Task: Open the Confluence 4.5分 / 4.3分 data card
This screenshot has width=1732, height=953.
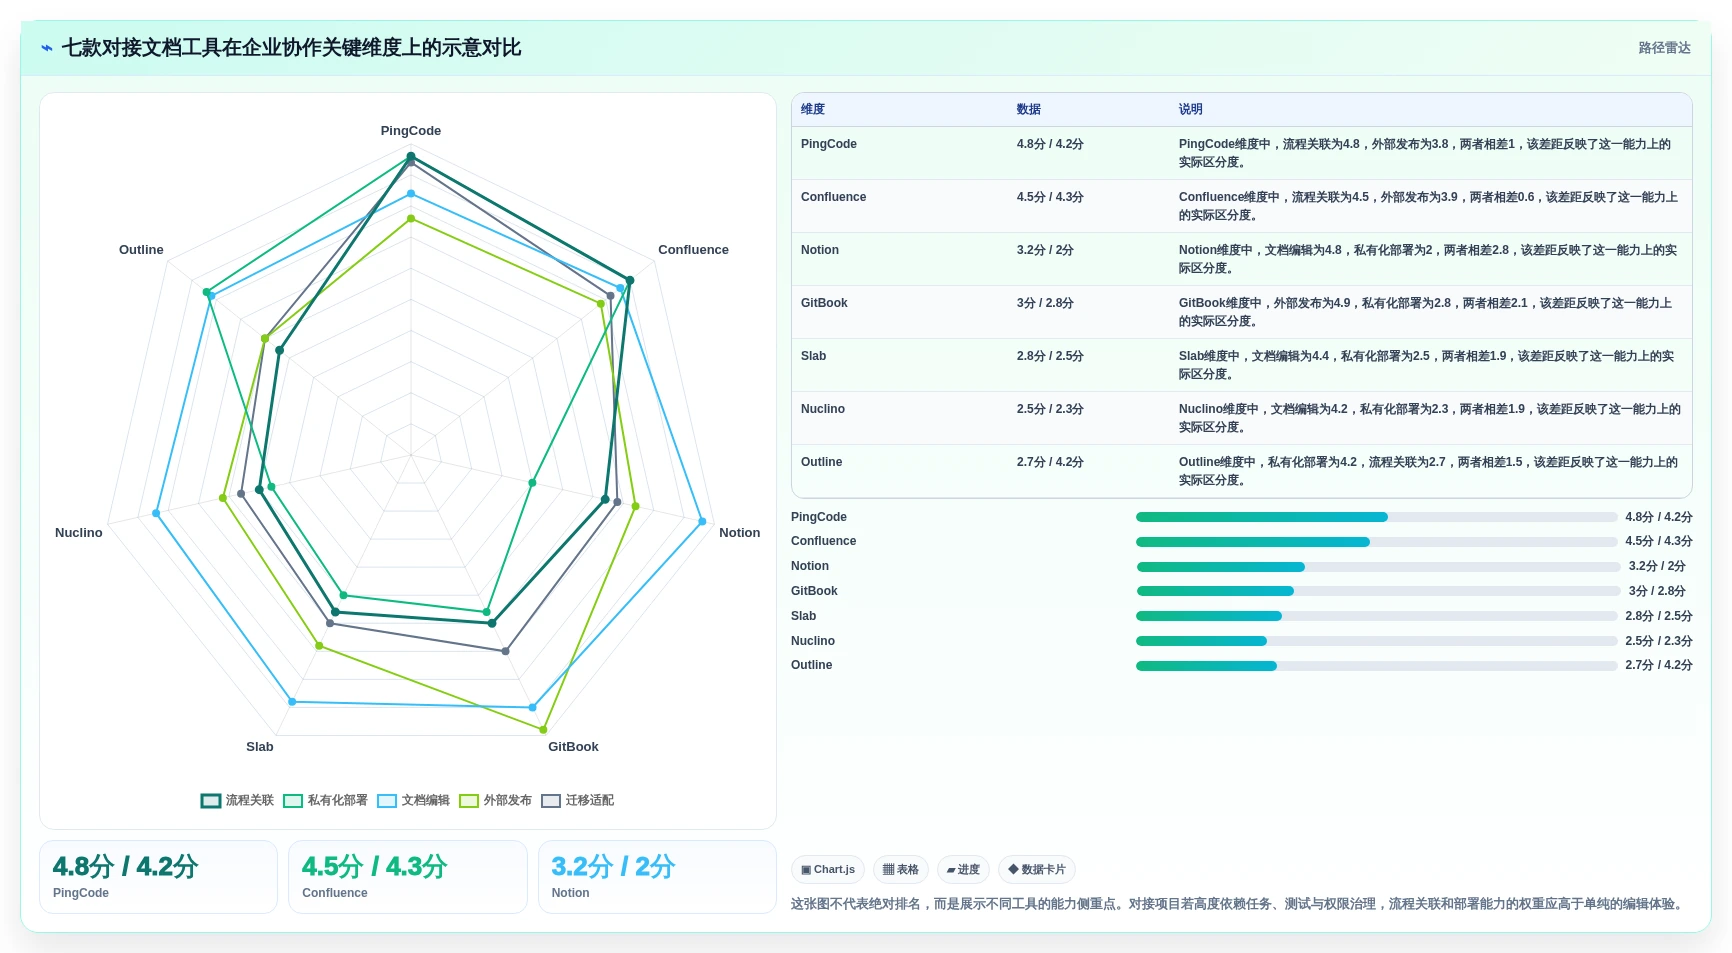Action: coord(408,877)
